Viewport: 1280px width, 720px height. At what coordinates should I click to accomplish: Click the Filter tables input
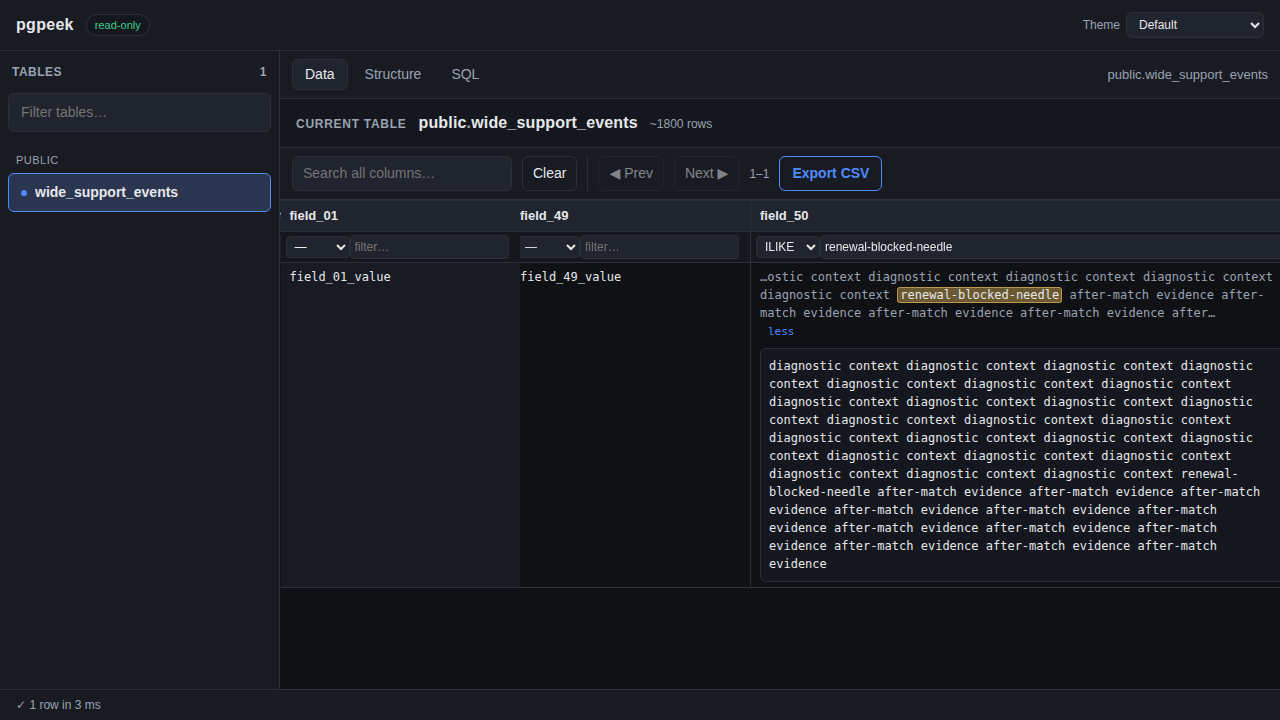point(139,112)
